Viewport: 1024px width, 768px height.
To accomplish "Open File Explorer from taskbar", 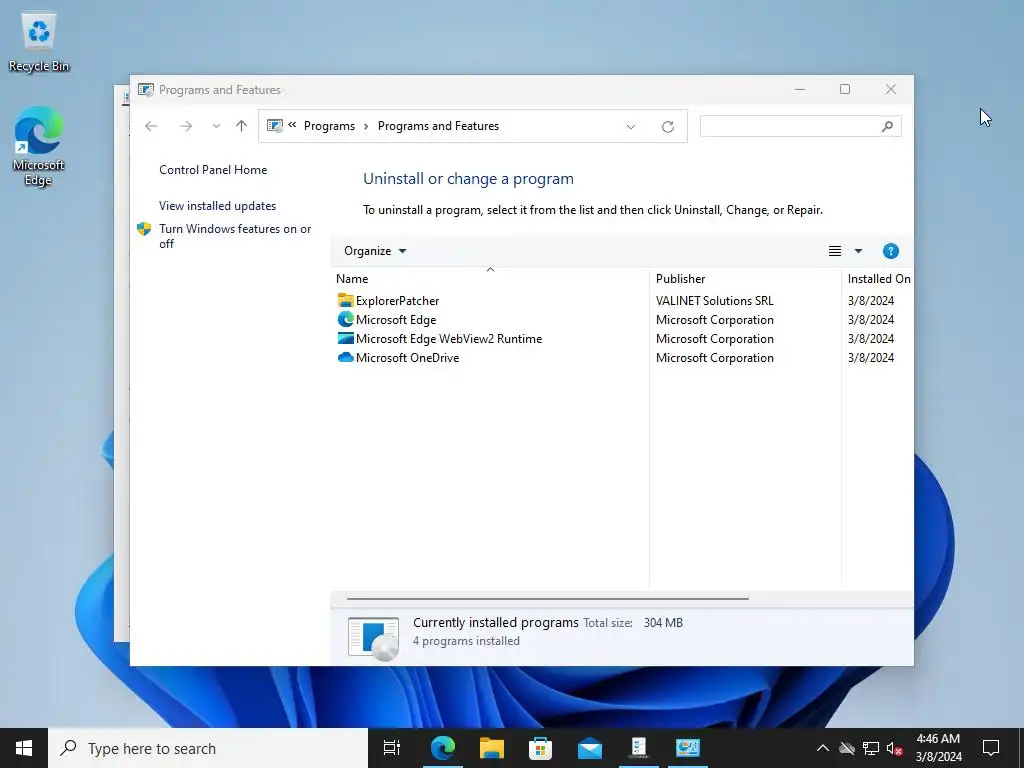I will click(x=491, y=748).
